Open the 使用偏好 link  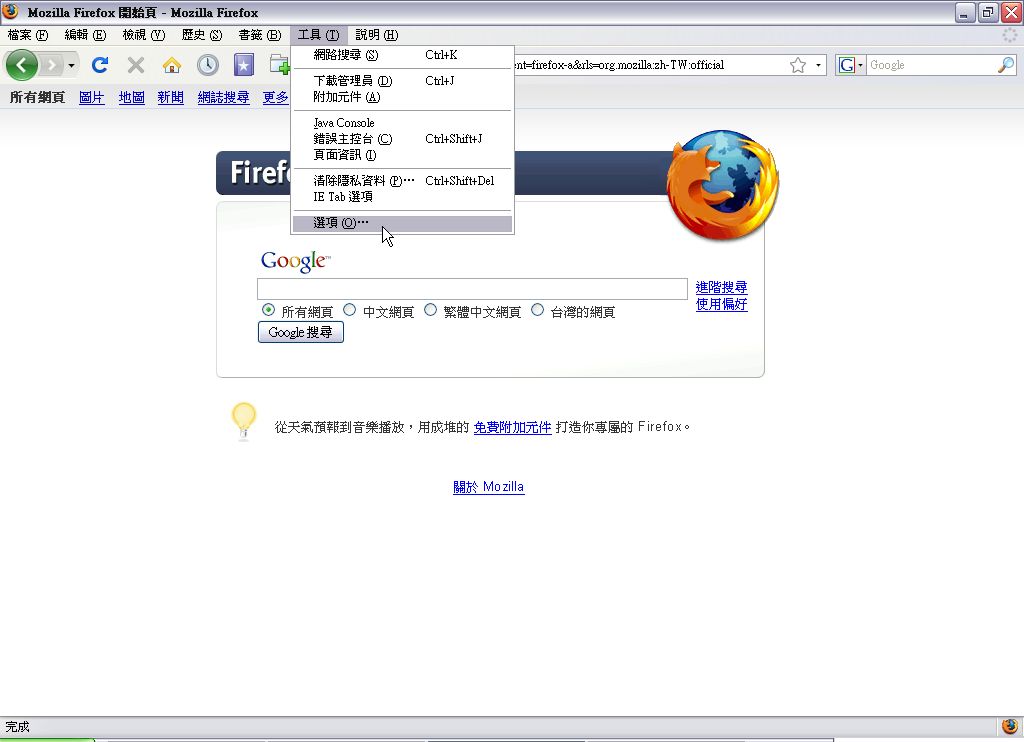(x=721, y=304)
